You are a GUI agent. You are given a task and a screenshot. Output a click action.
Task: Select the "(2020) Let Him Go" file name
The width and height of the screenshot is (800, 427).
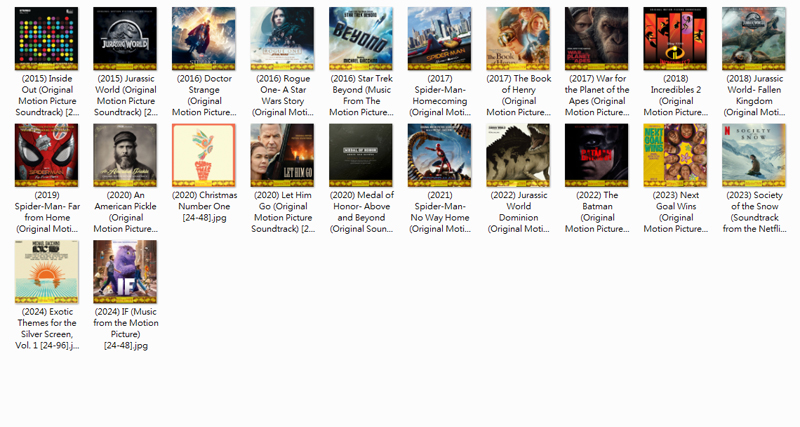283,212
